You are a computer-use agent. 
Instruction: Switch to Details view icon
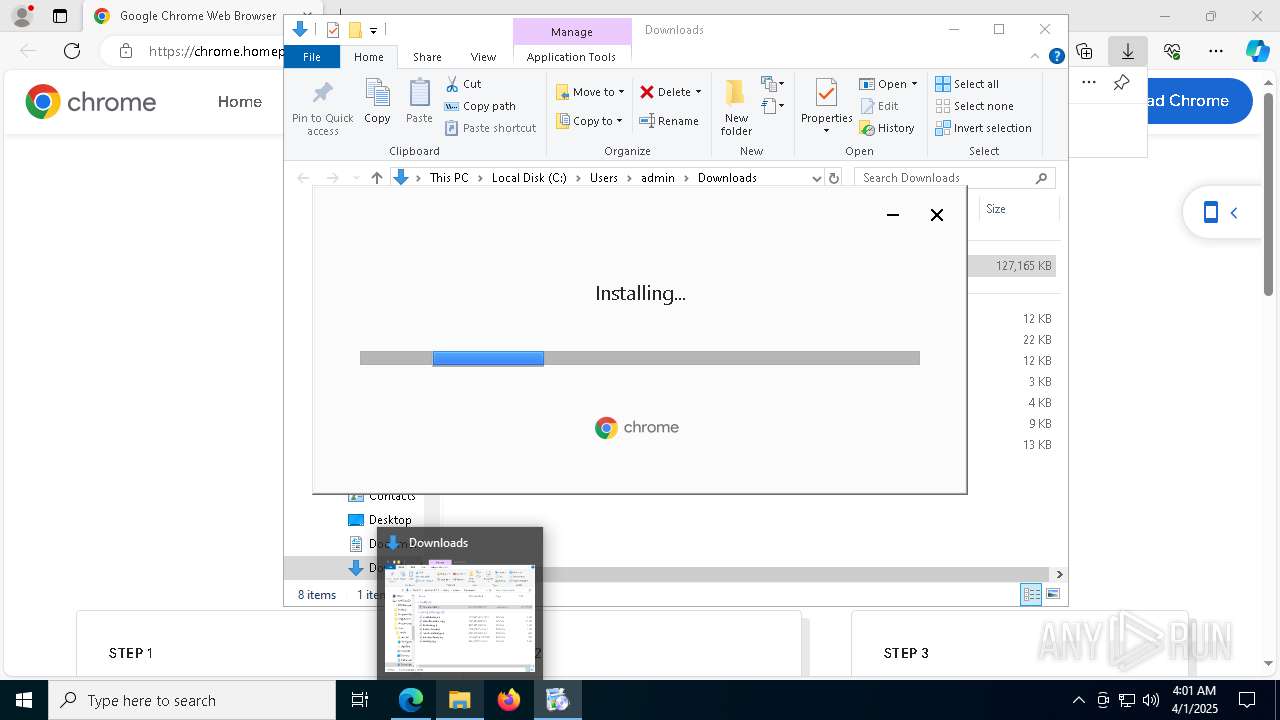pos(1031,595)
